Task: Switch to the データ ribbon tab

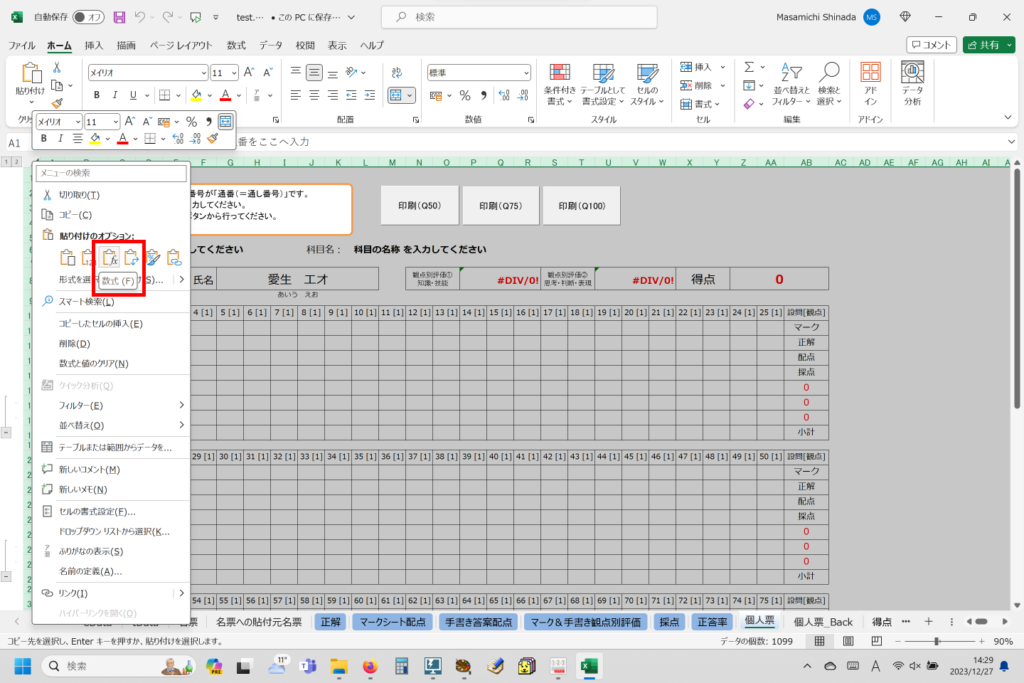Action: point(270,45)
